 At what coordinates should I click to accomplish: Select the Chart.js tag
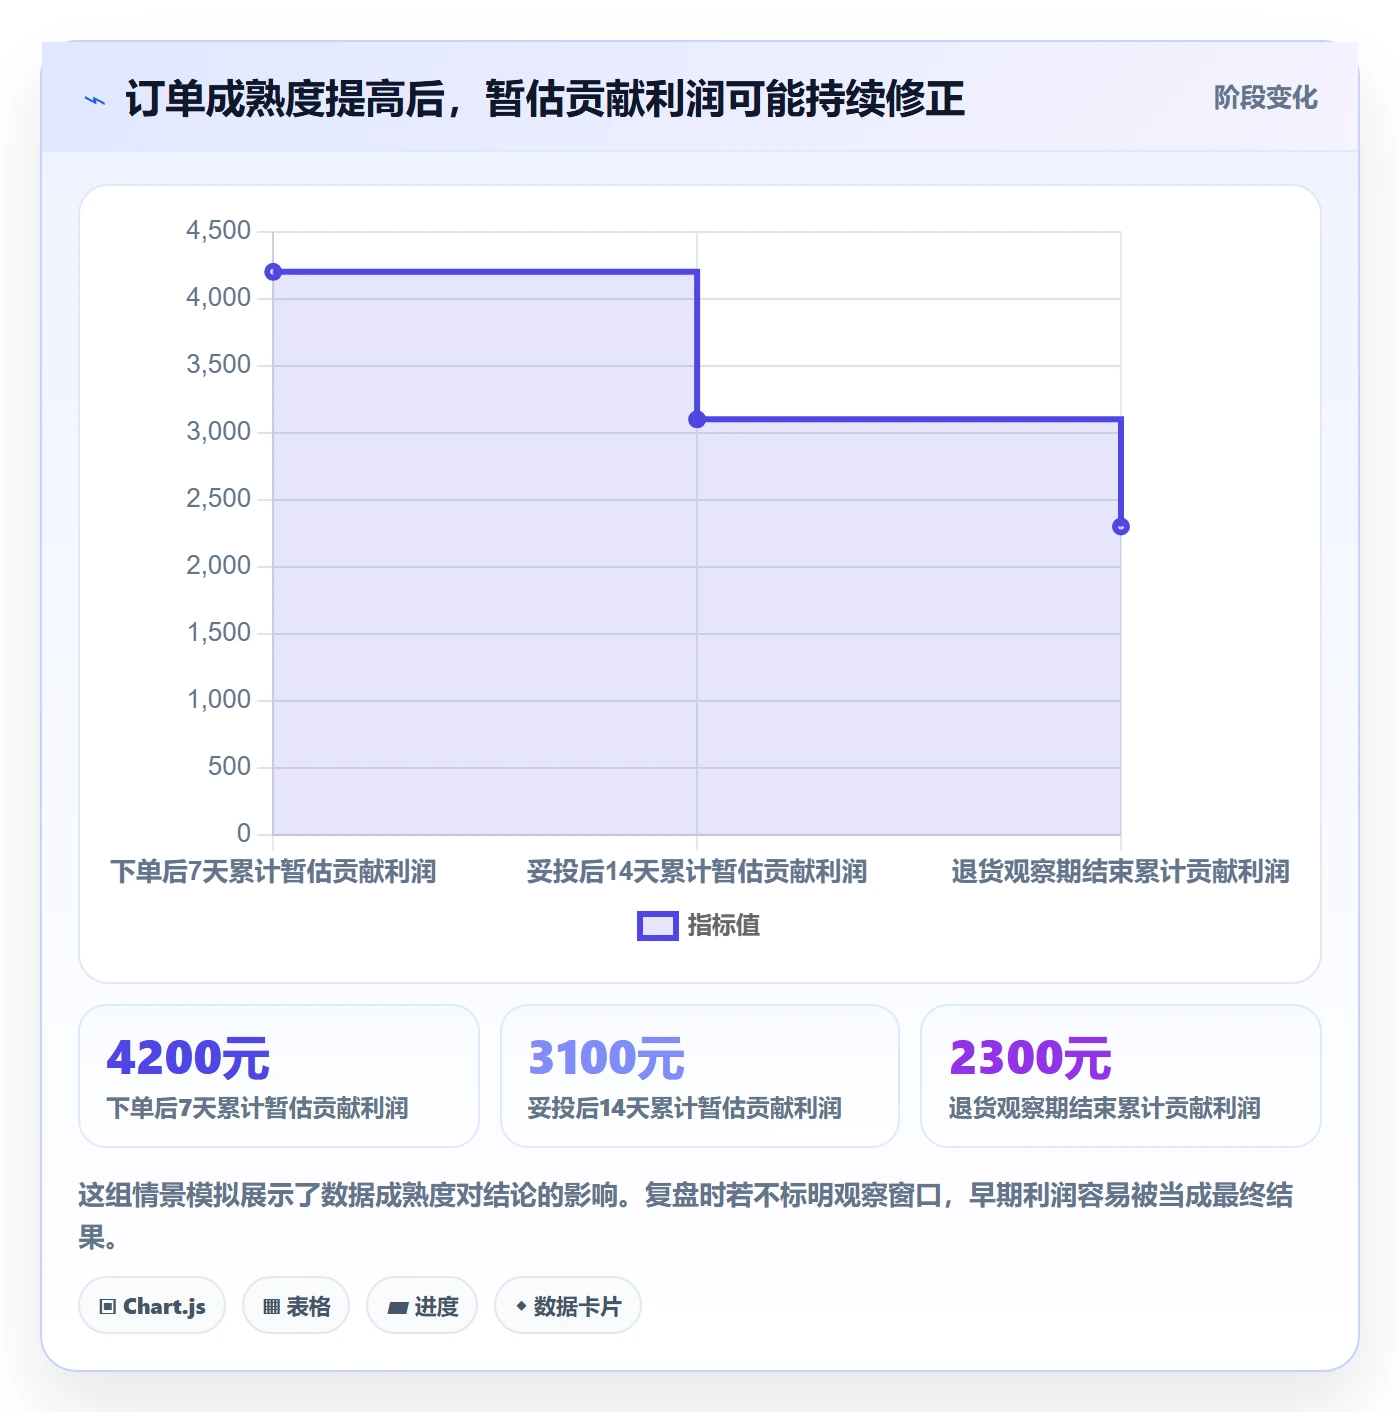[x=152, y=1306]
